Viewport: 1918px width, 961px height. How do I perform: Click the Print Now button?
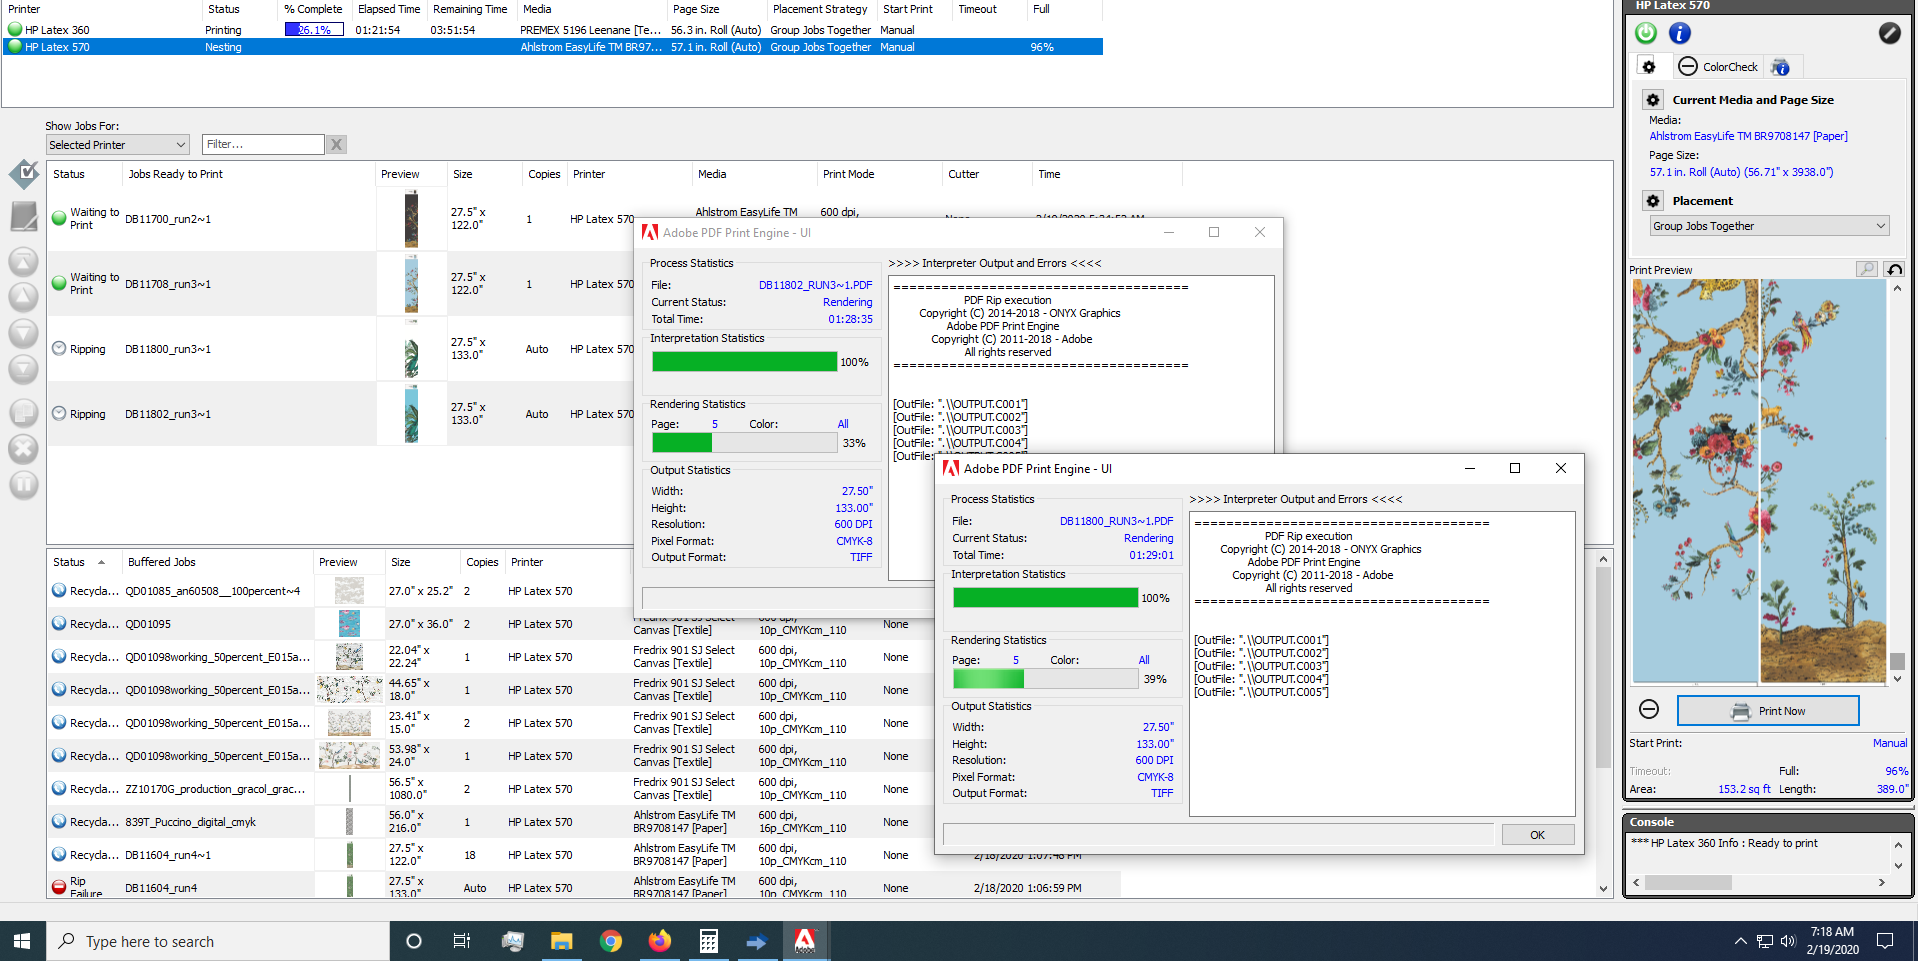point(1768,711)
